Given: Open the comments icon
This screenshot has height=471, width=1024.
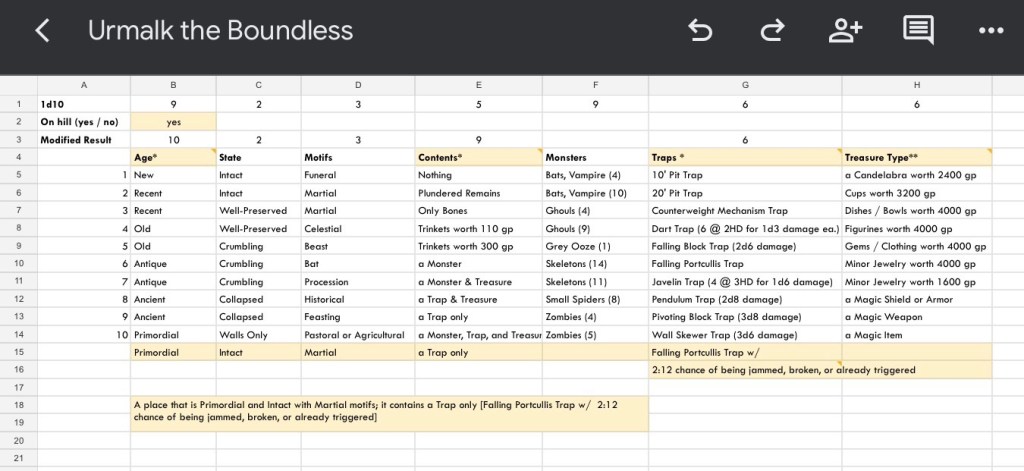Looking at the screenshot, I should coord(918,31).
